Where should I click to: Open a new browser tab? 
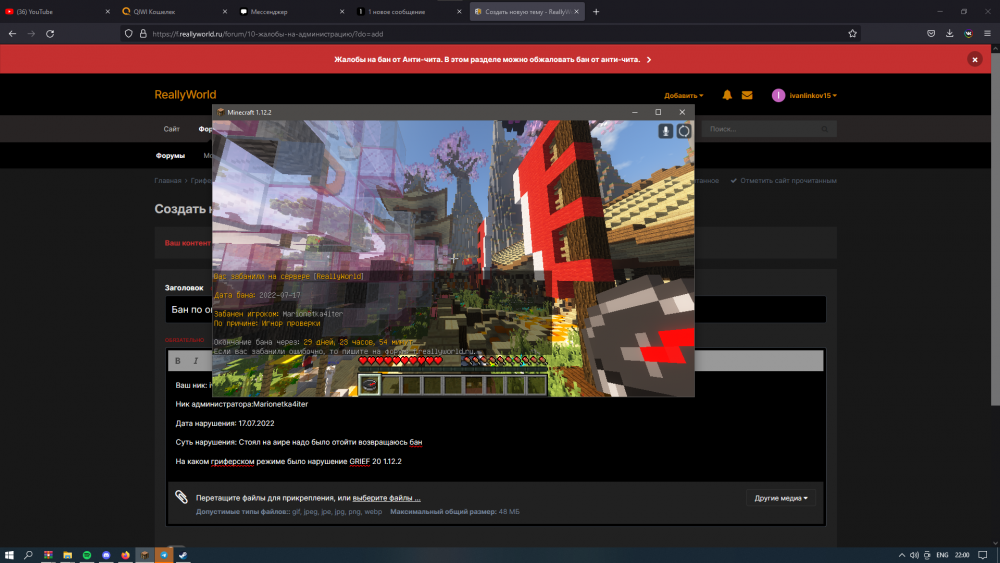[x=596, y=11]
